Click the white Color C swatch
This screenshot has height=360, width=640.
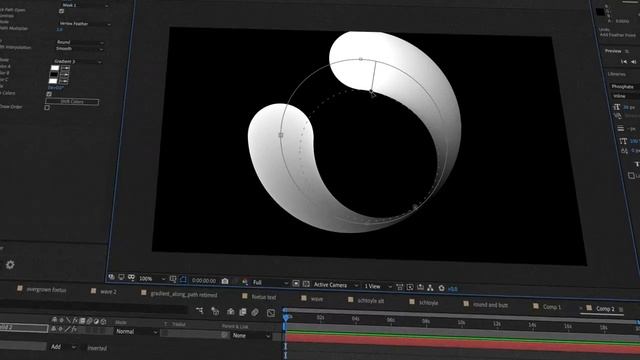[x=53, y=81]
